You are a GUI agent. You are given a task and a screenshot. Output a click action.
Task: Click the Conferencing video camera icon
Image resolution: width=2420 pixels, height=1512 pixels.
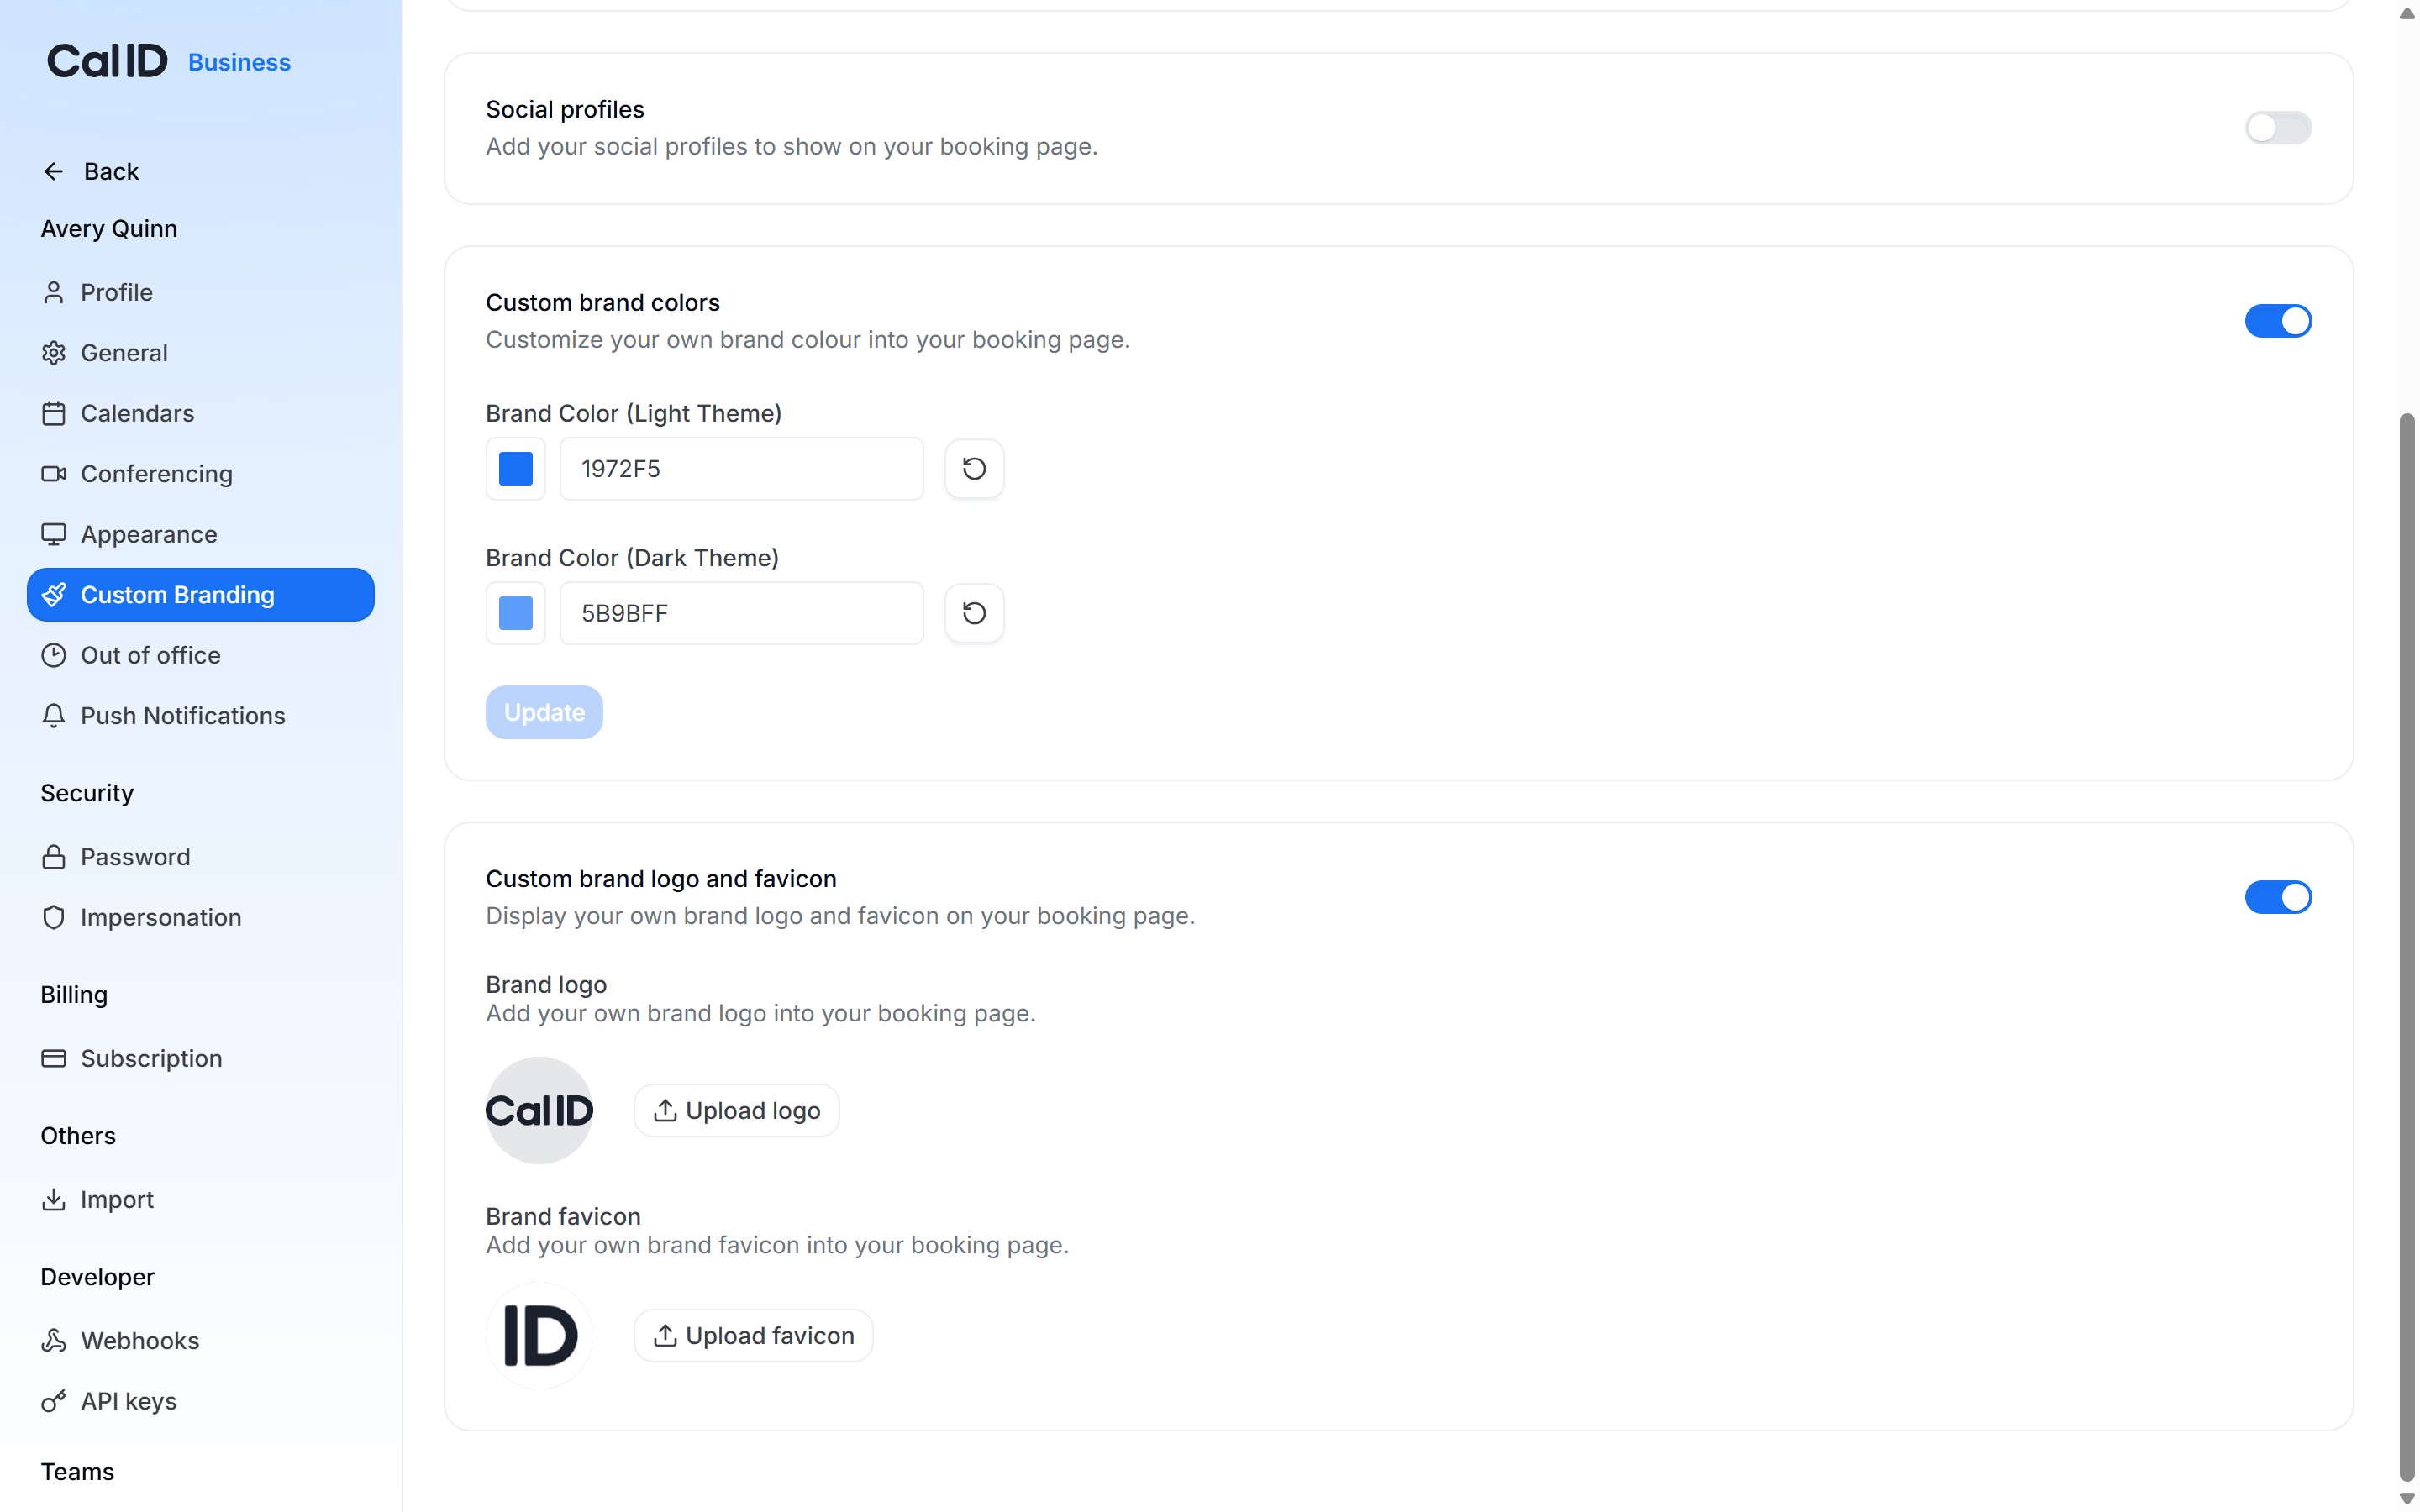click(x=54, y=474)
